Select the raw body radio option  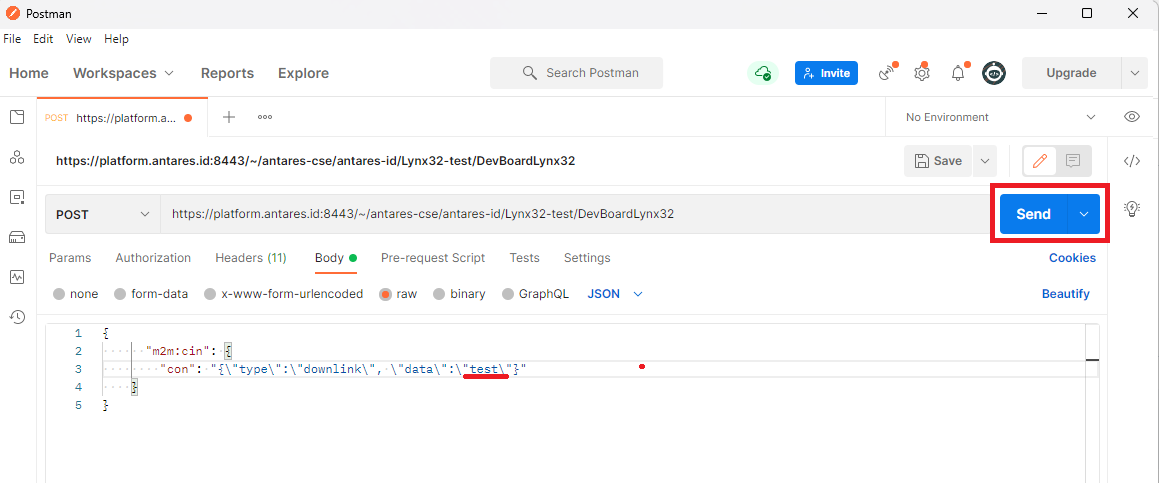385,294
